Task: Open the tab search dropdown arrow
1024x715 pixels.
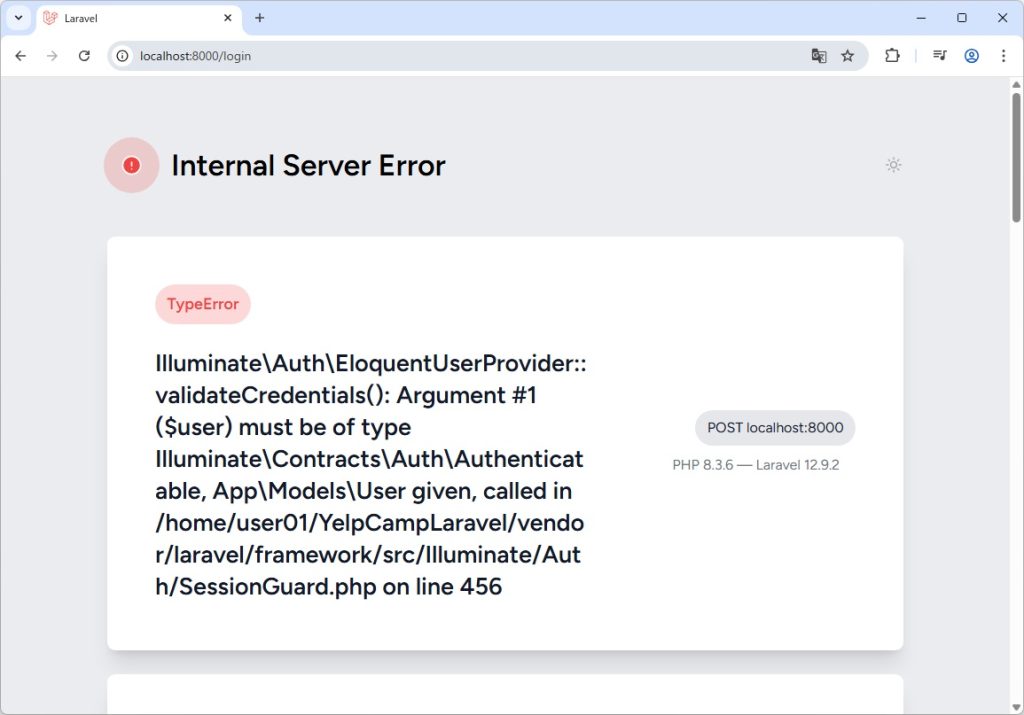Action: 18,18
